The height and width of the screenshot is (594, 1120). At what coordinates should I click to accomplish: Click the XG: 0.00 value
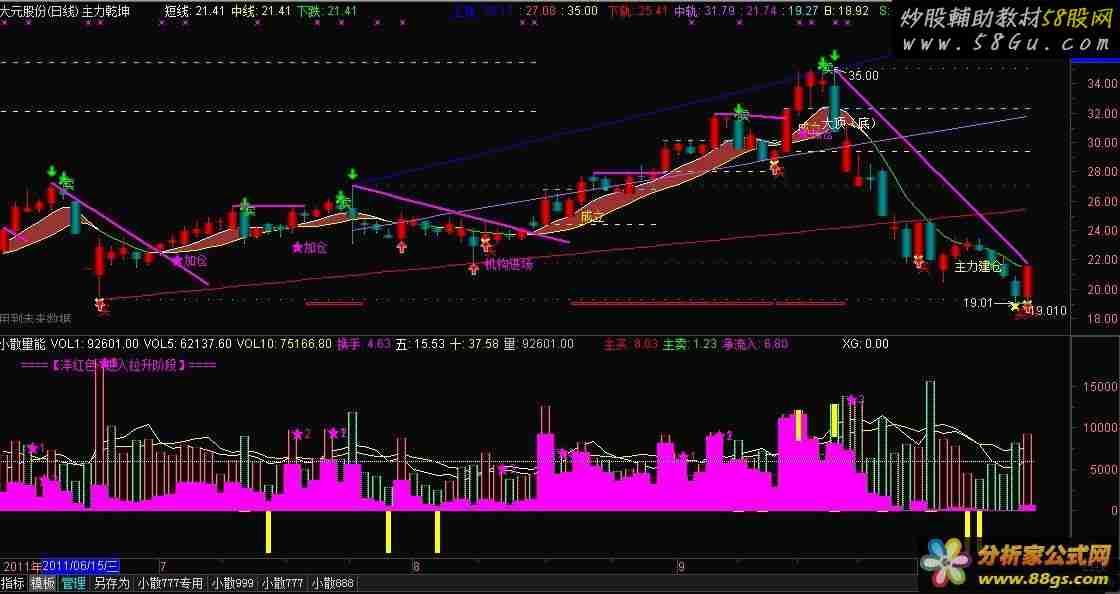tap(866, 344)
